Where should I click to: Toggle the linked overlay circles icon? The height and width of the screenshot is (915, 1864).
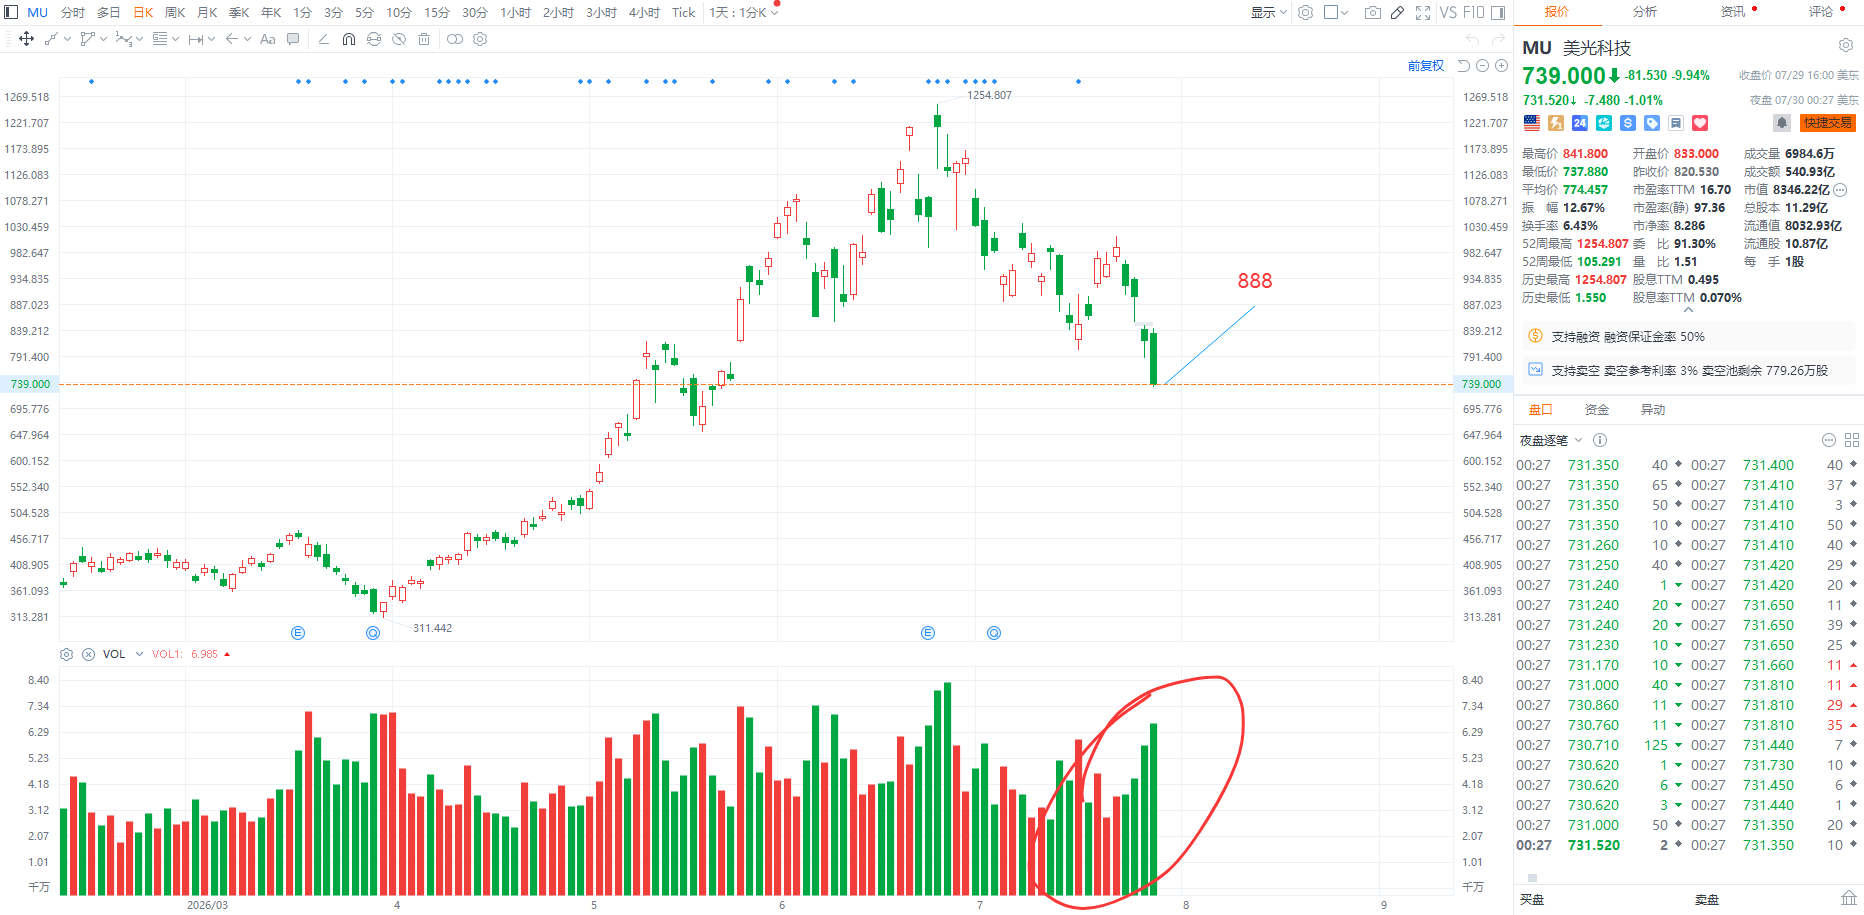pos(455,39)
